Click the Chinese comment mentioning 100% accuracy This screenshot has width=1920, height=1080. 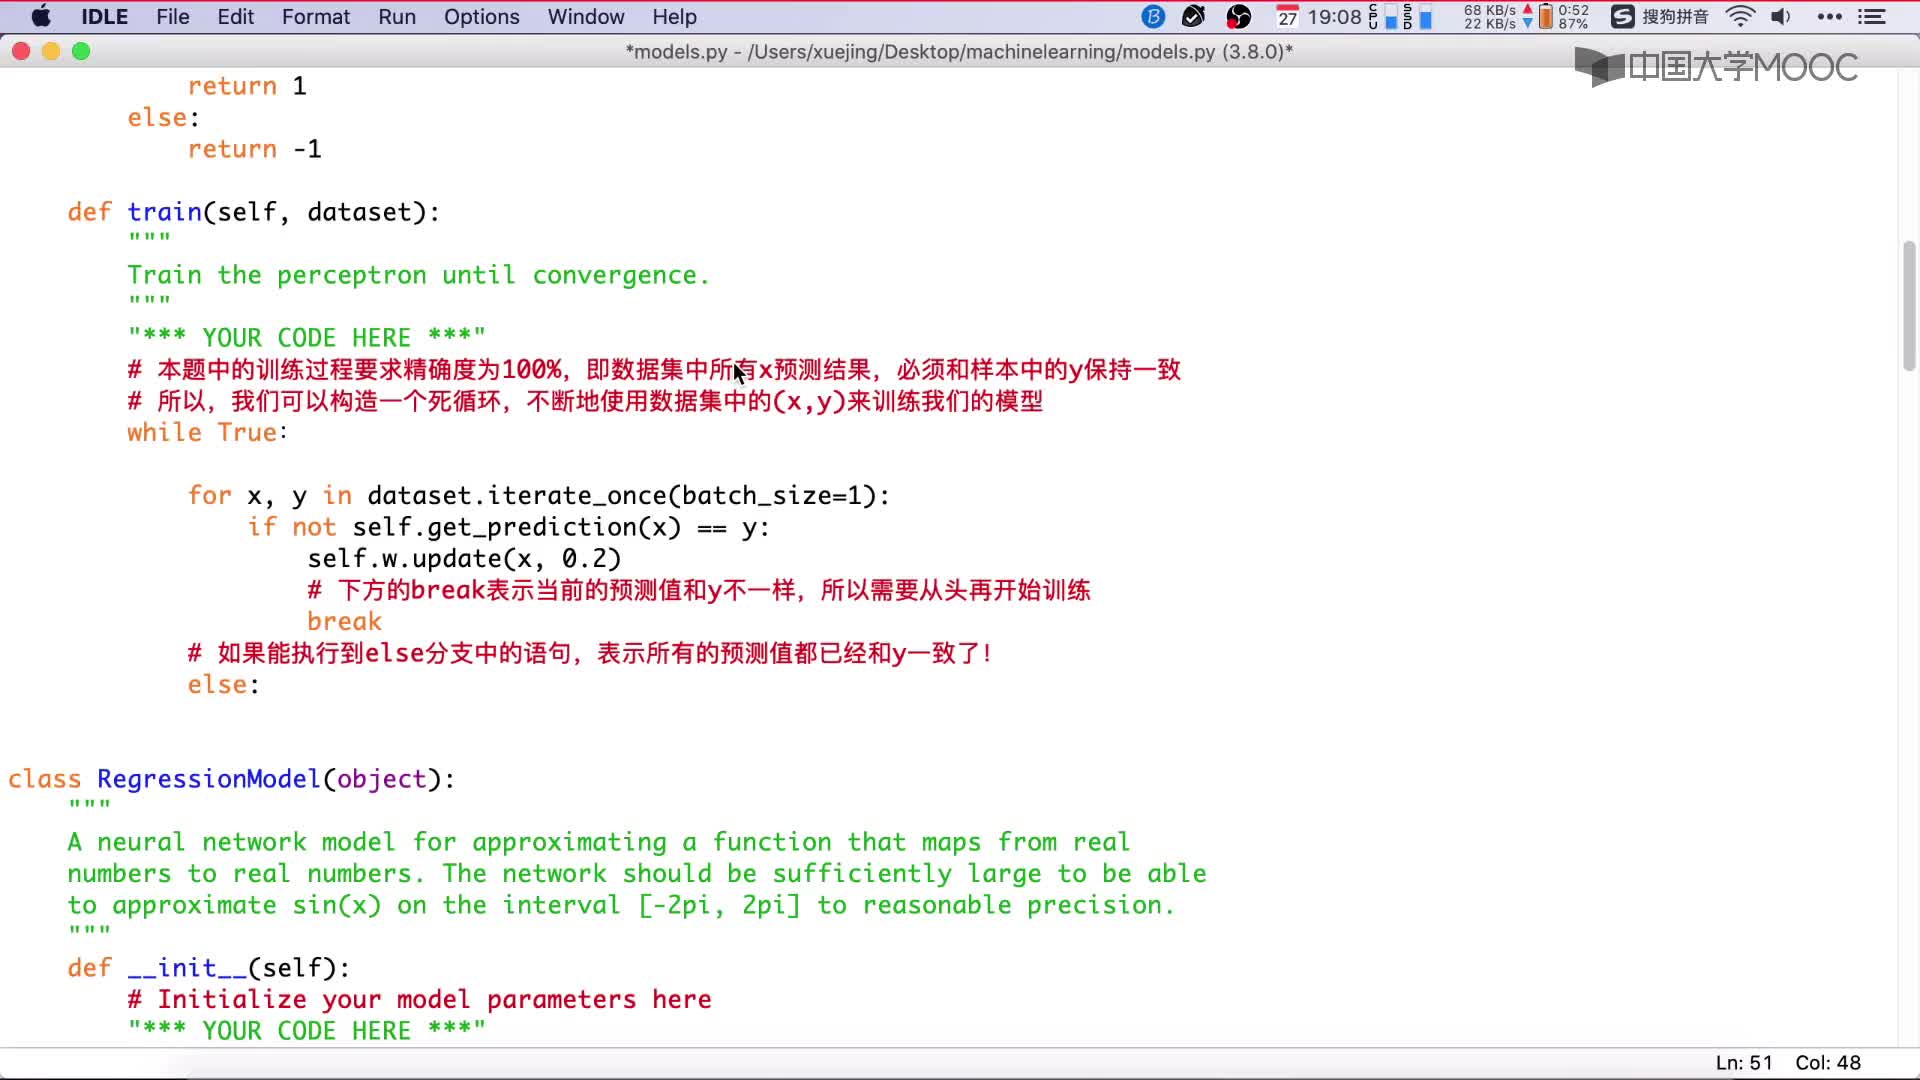[x=654, y=370]
